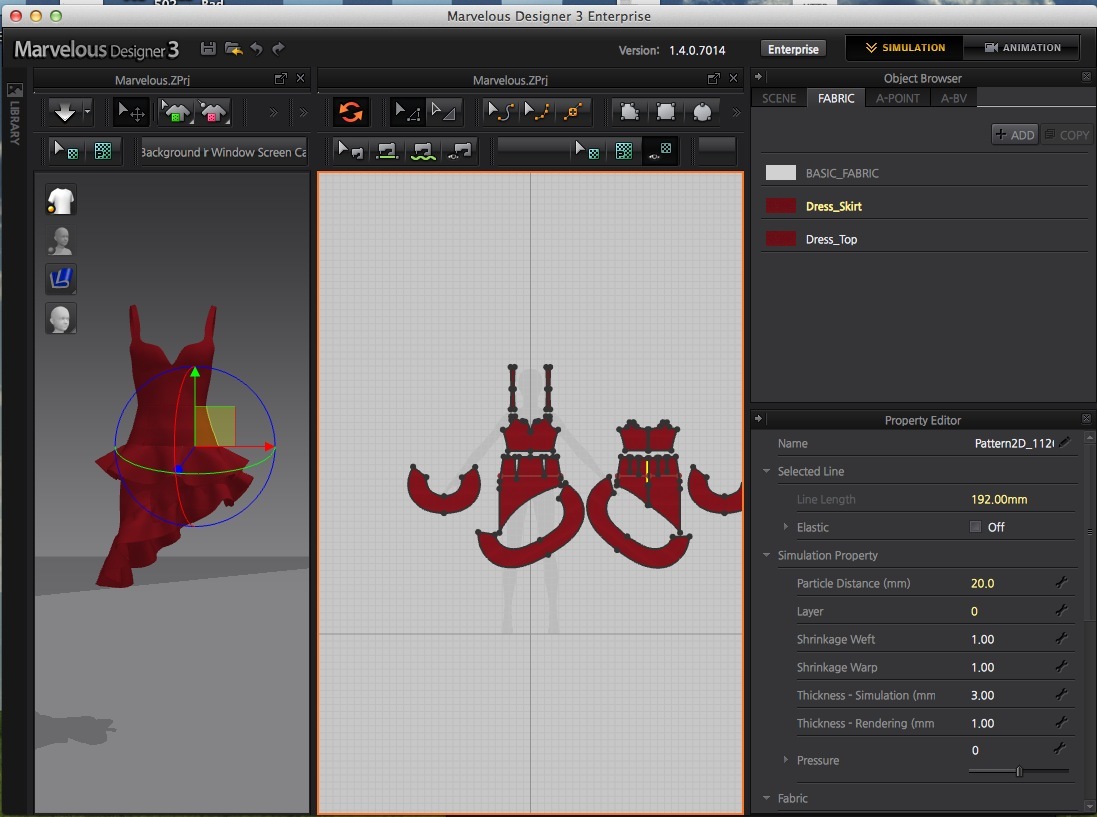The width and height of the screenshot is (1097, 817).
Task: Click the ADD fabric button
Action: click(1014, 134)
